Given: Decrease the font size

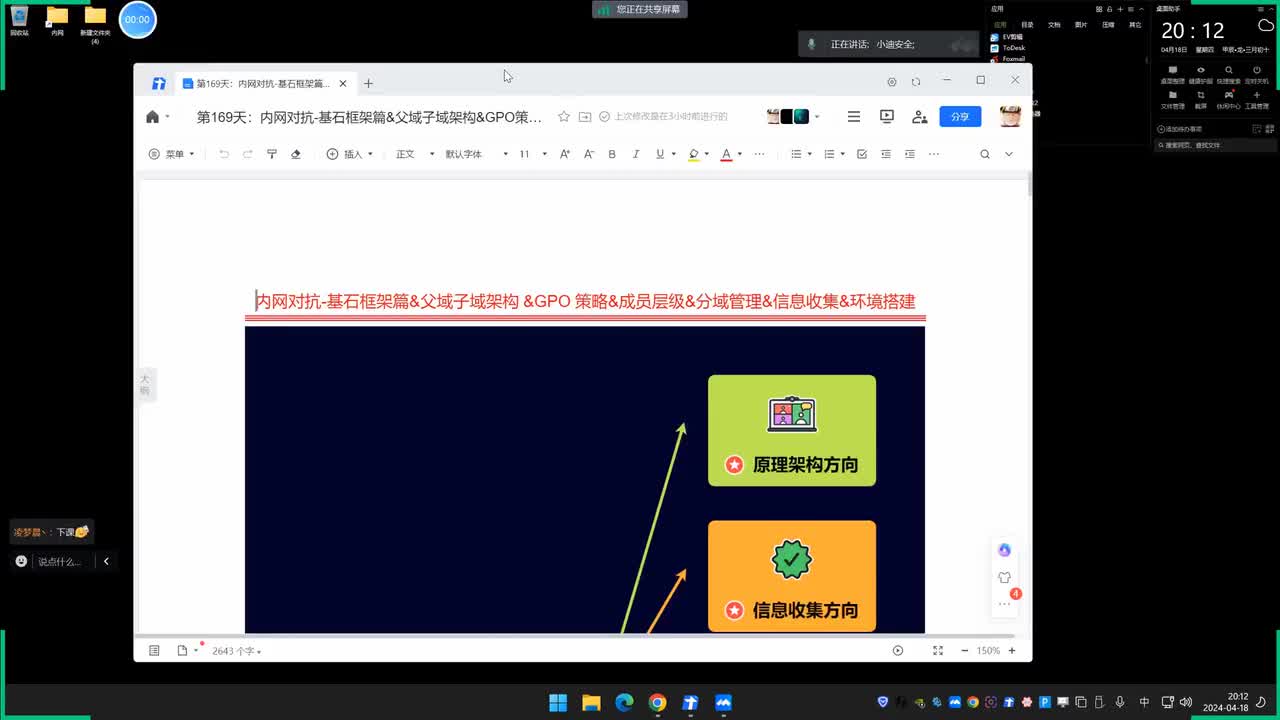Looking at the screenshot, I should pos(588,154).
